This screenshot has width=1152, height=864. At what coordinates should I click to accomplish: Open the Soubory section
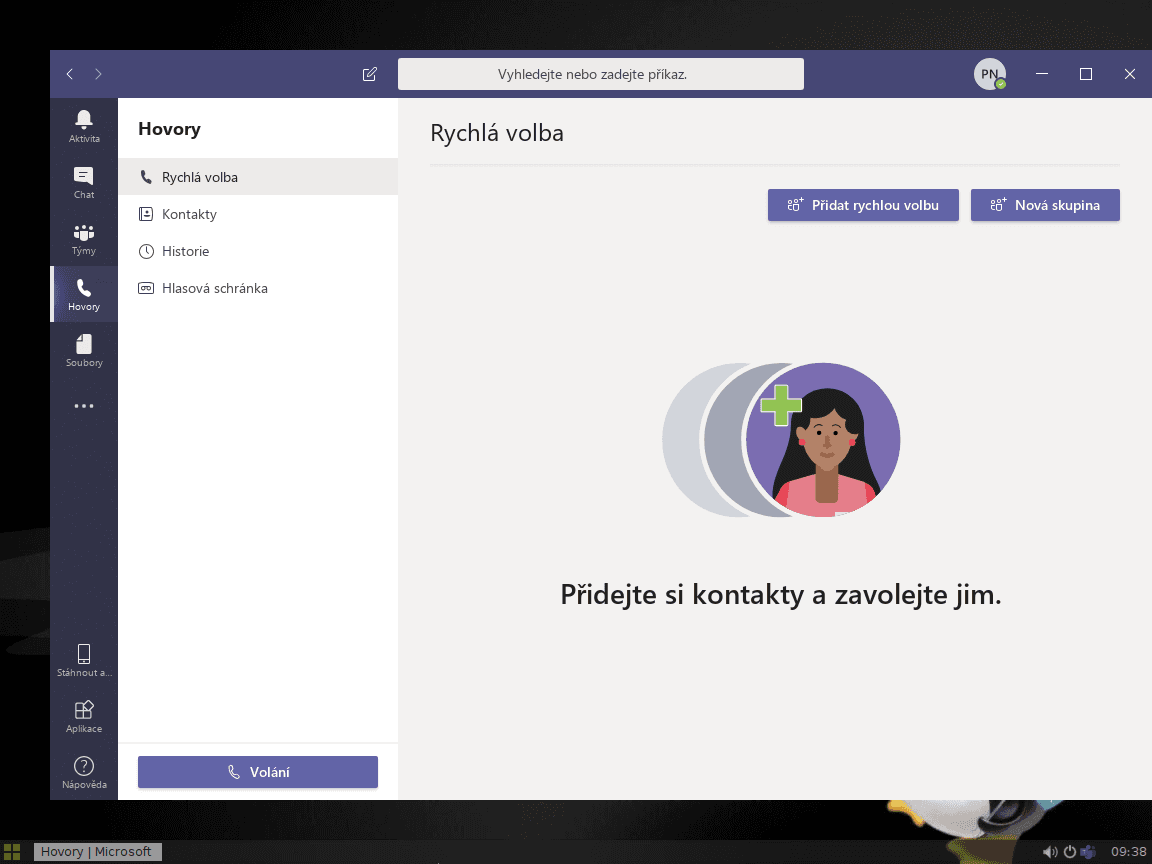pyautogui.click(x=83, y=349)
